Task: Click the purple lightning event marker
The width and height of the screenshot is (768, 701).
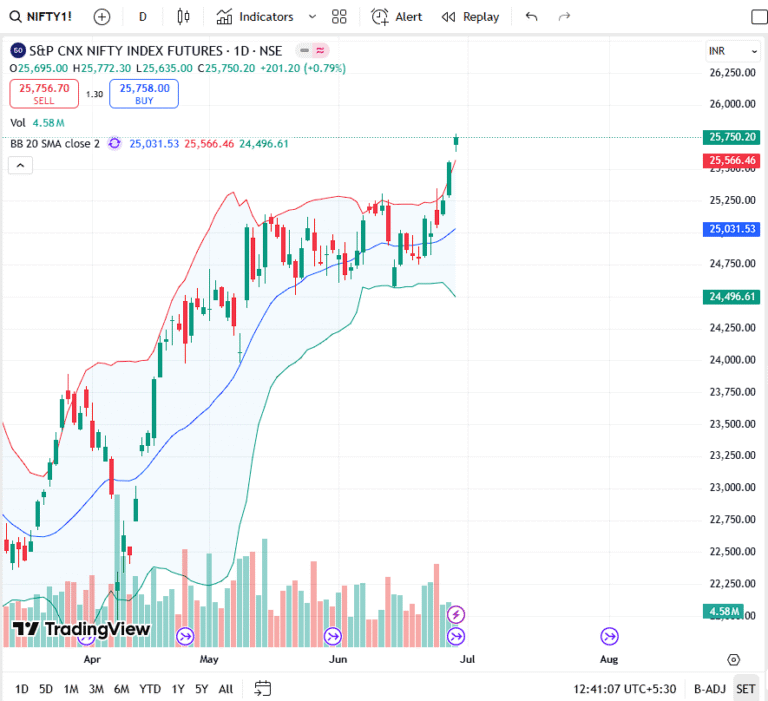Action: pyautogui.click(x=456, y=614)
